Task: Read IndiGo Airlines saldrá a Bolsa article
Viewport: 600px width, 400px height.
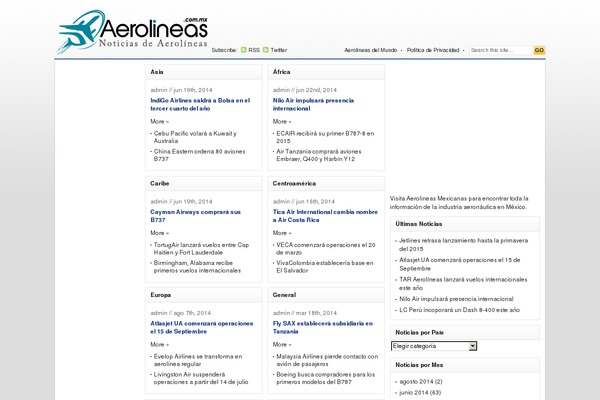Action: coord(200,104)
